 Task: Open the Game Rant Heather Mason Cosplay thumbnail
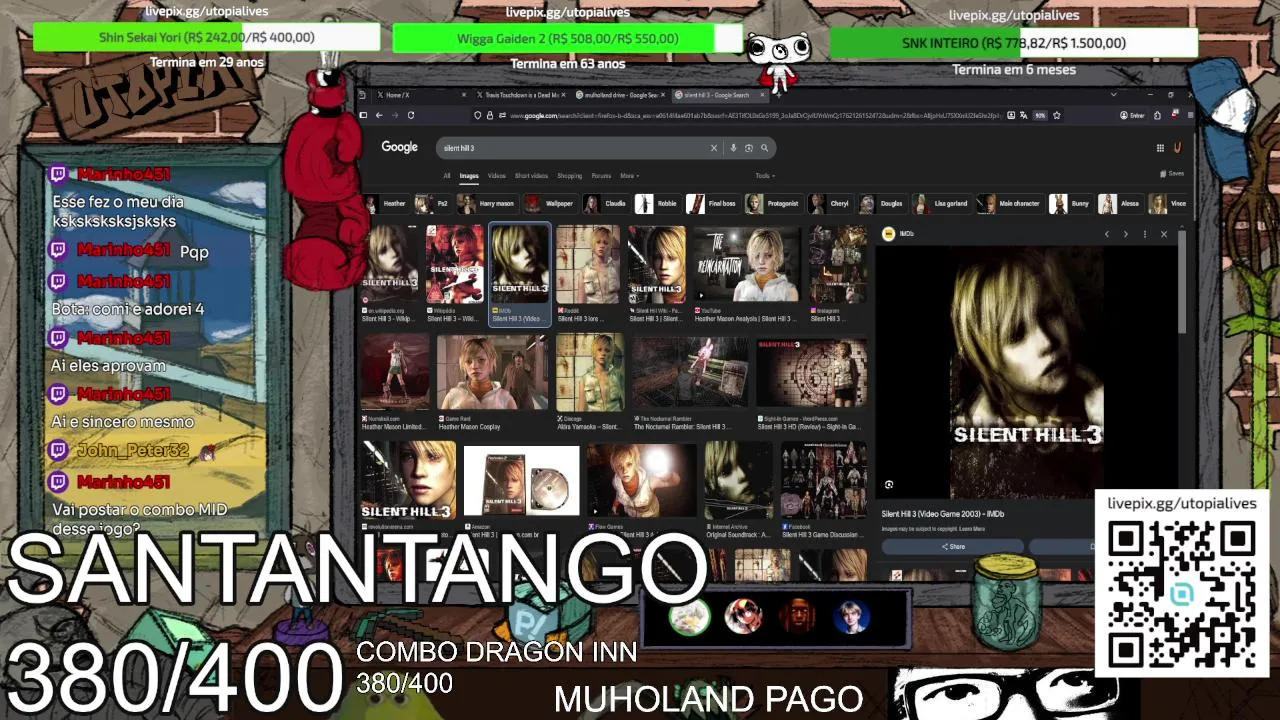(492, 372)
